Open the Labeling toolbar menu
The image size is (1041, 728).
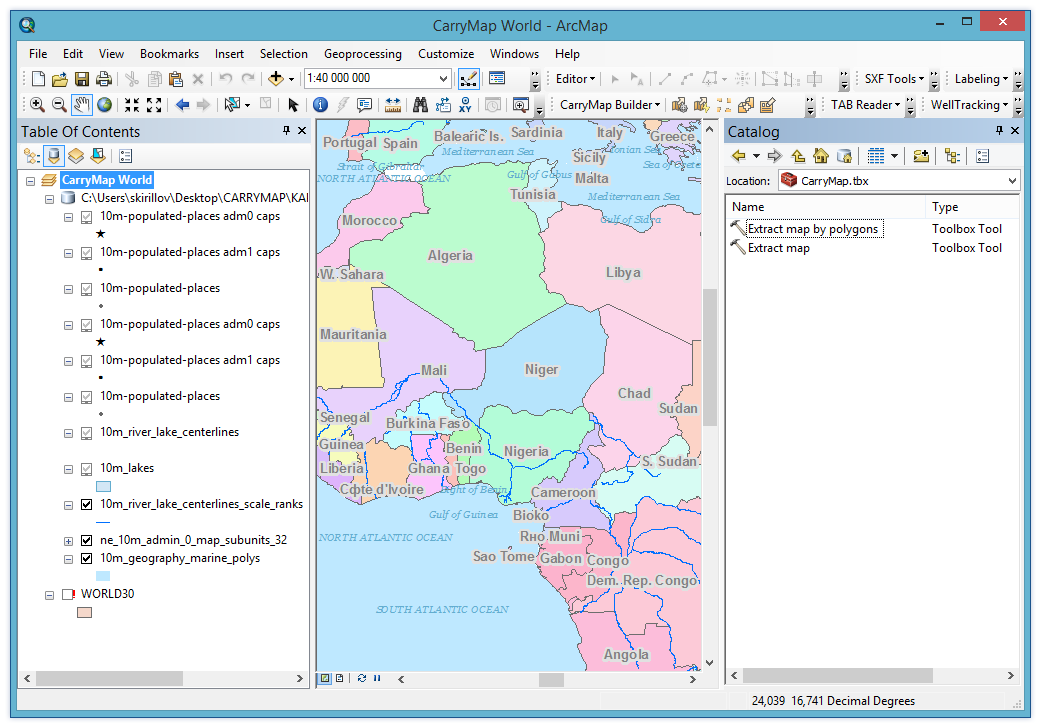(981, 79)
